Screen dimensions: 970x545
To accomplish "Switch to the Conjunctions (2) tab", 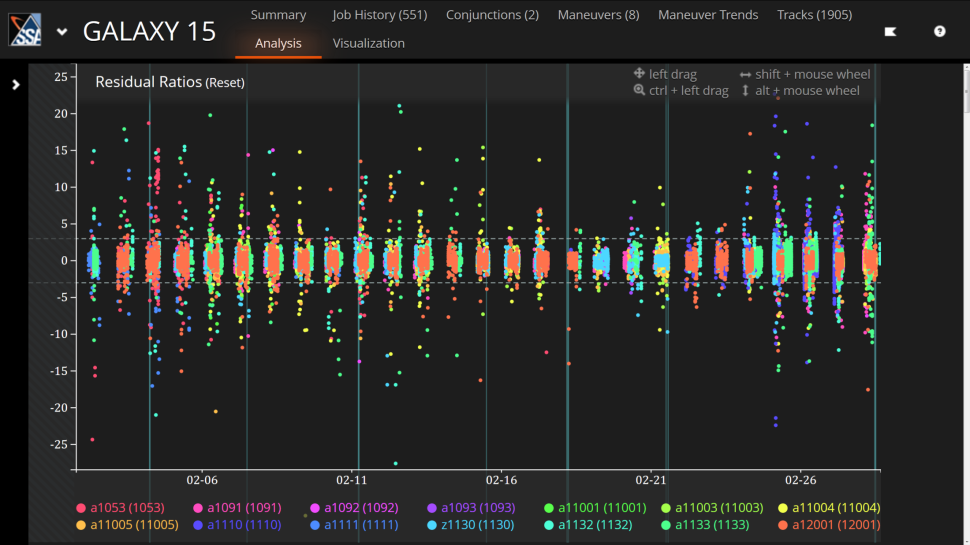I will pyautogui.click(x=492, y=15).
